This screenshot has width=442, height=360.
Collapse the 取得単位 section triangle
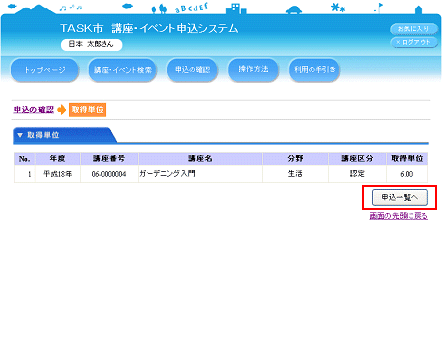coord(20,135)
